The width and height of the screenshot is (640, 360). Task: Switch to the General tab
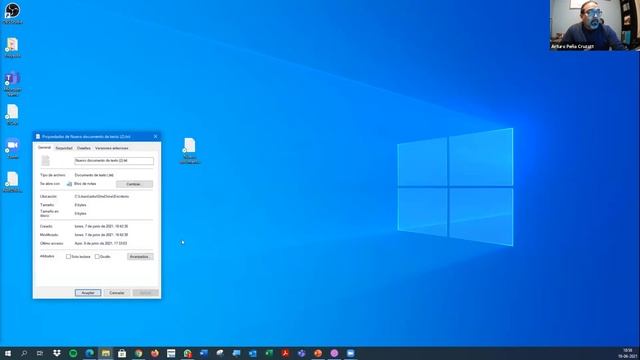coord(44,147)
